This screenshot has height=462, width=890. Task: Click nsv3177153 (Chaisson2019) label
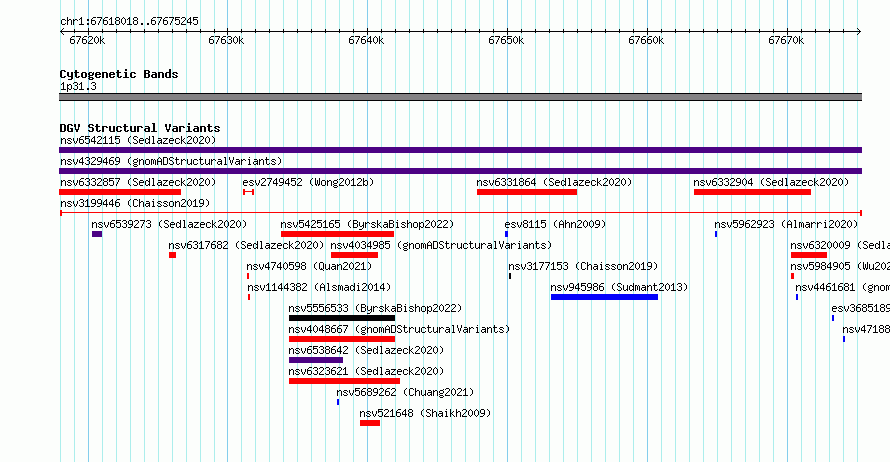(x=583, y=266)
